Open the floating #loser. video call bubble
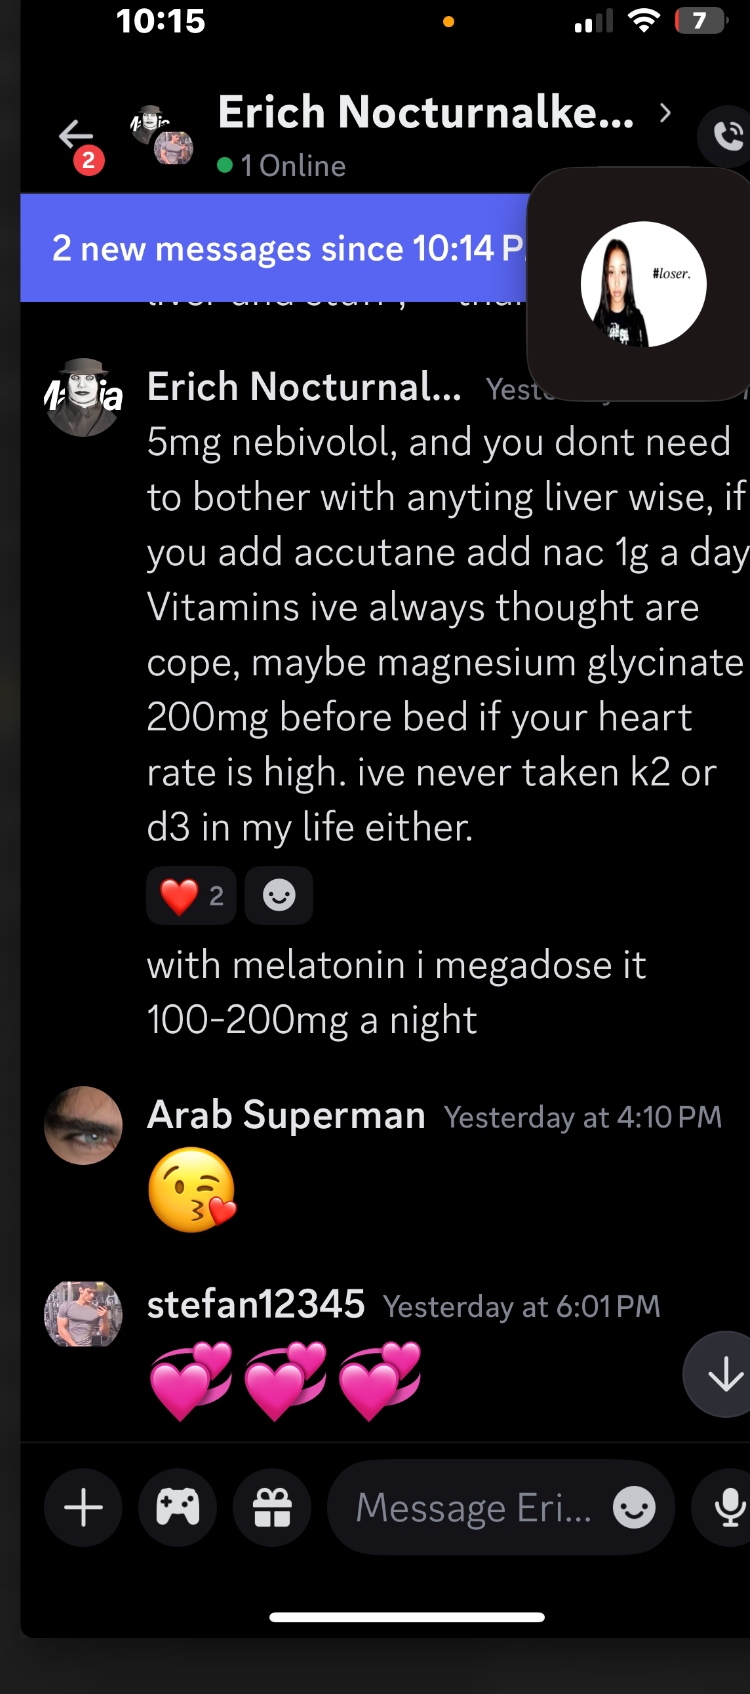Image resolution: width=750 pixels, height=1694 pixels. tap(643, 285)
